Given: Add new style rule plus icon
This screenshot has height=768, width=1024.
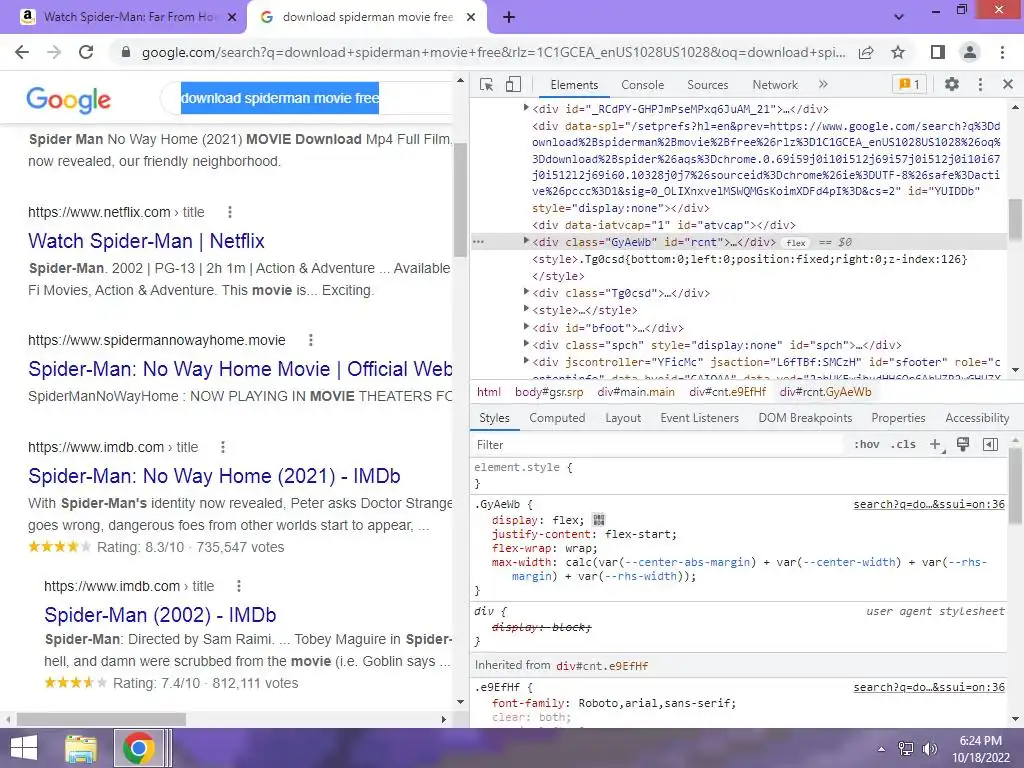Looking at the screenshot, I should tap(936, 445).
